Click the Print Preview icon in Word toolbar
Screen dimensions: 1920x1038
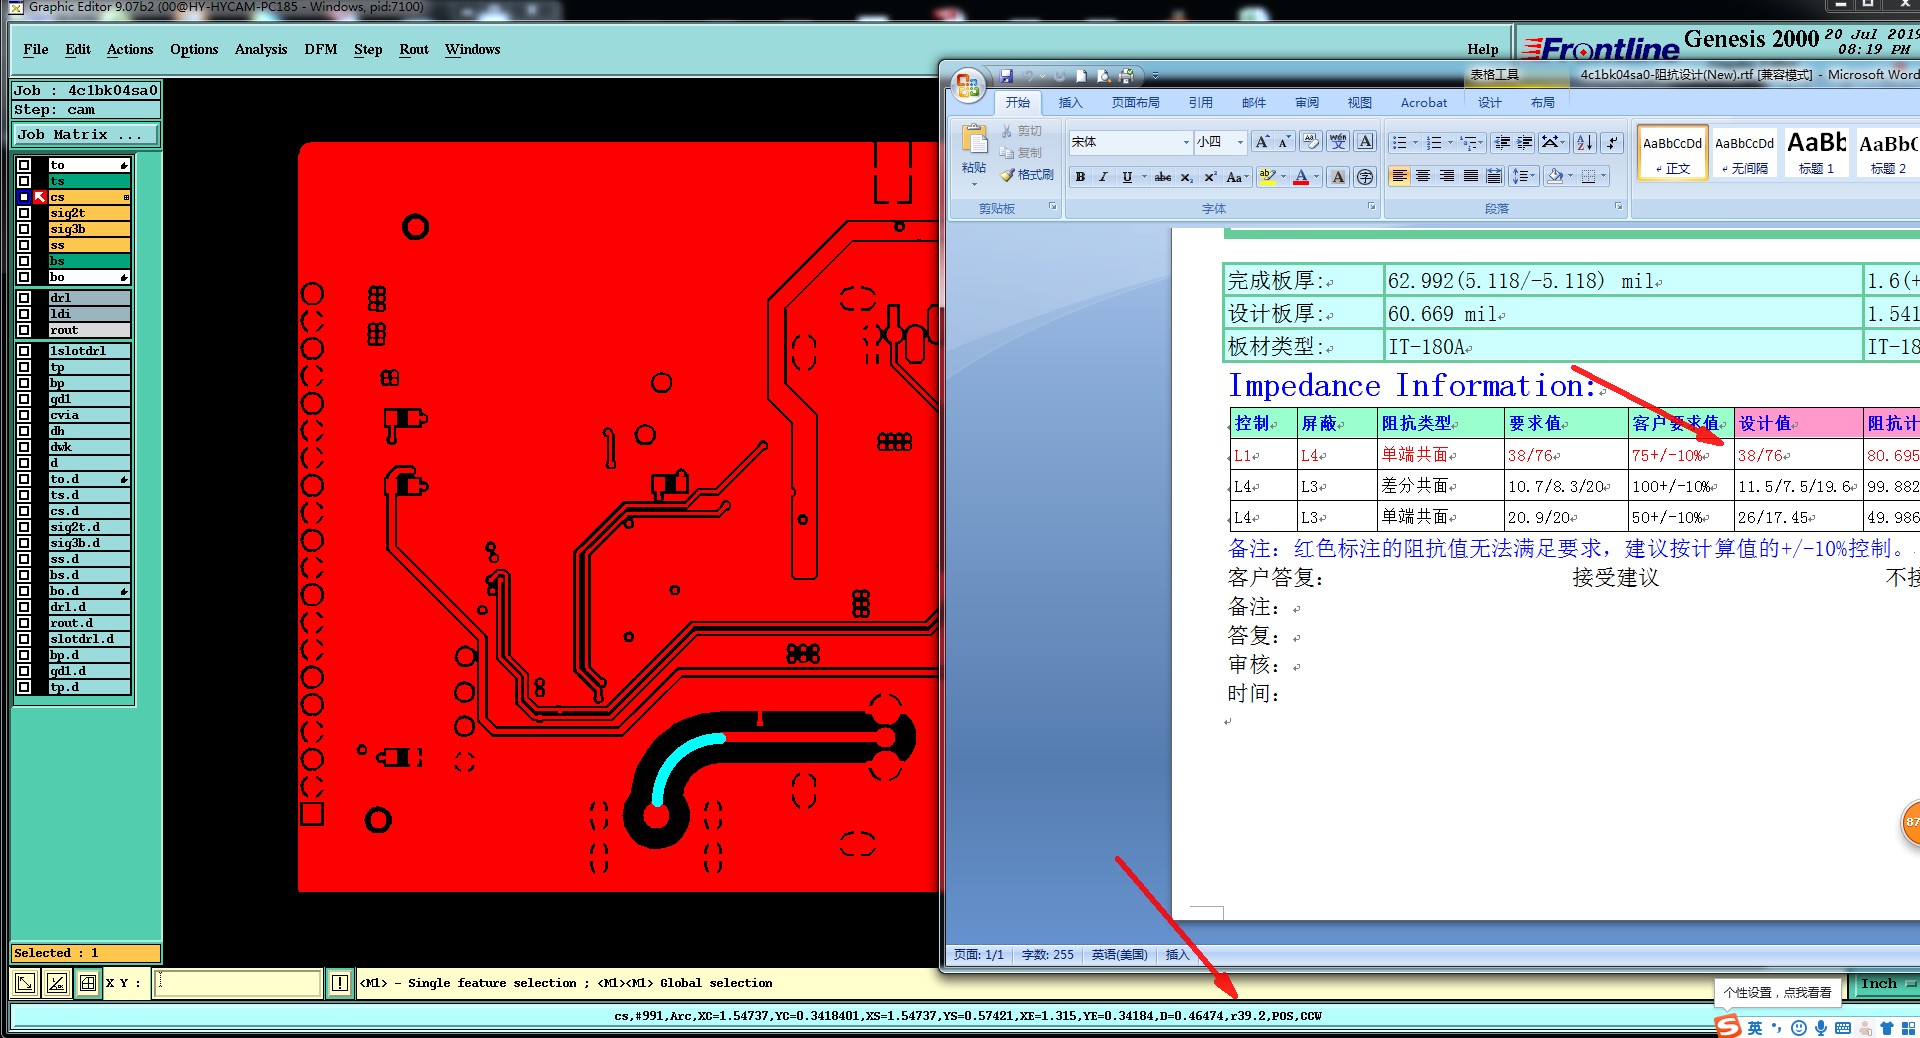coord(1103,75)
